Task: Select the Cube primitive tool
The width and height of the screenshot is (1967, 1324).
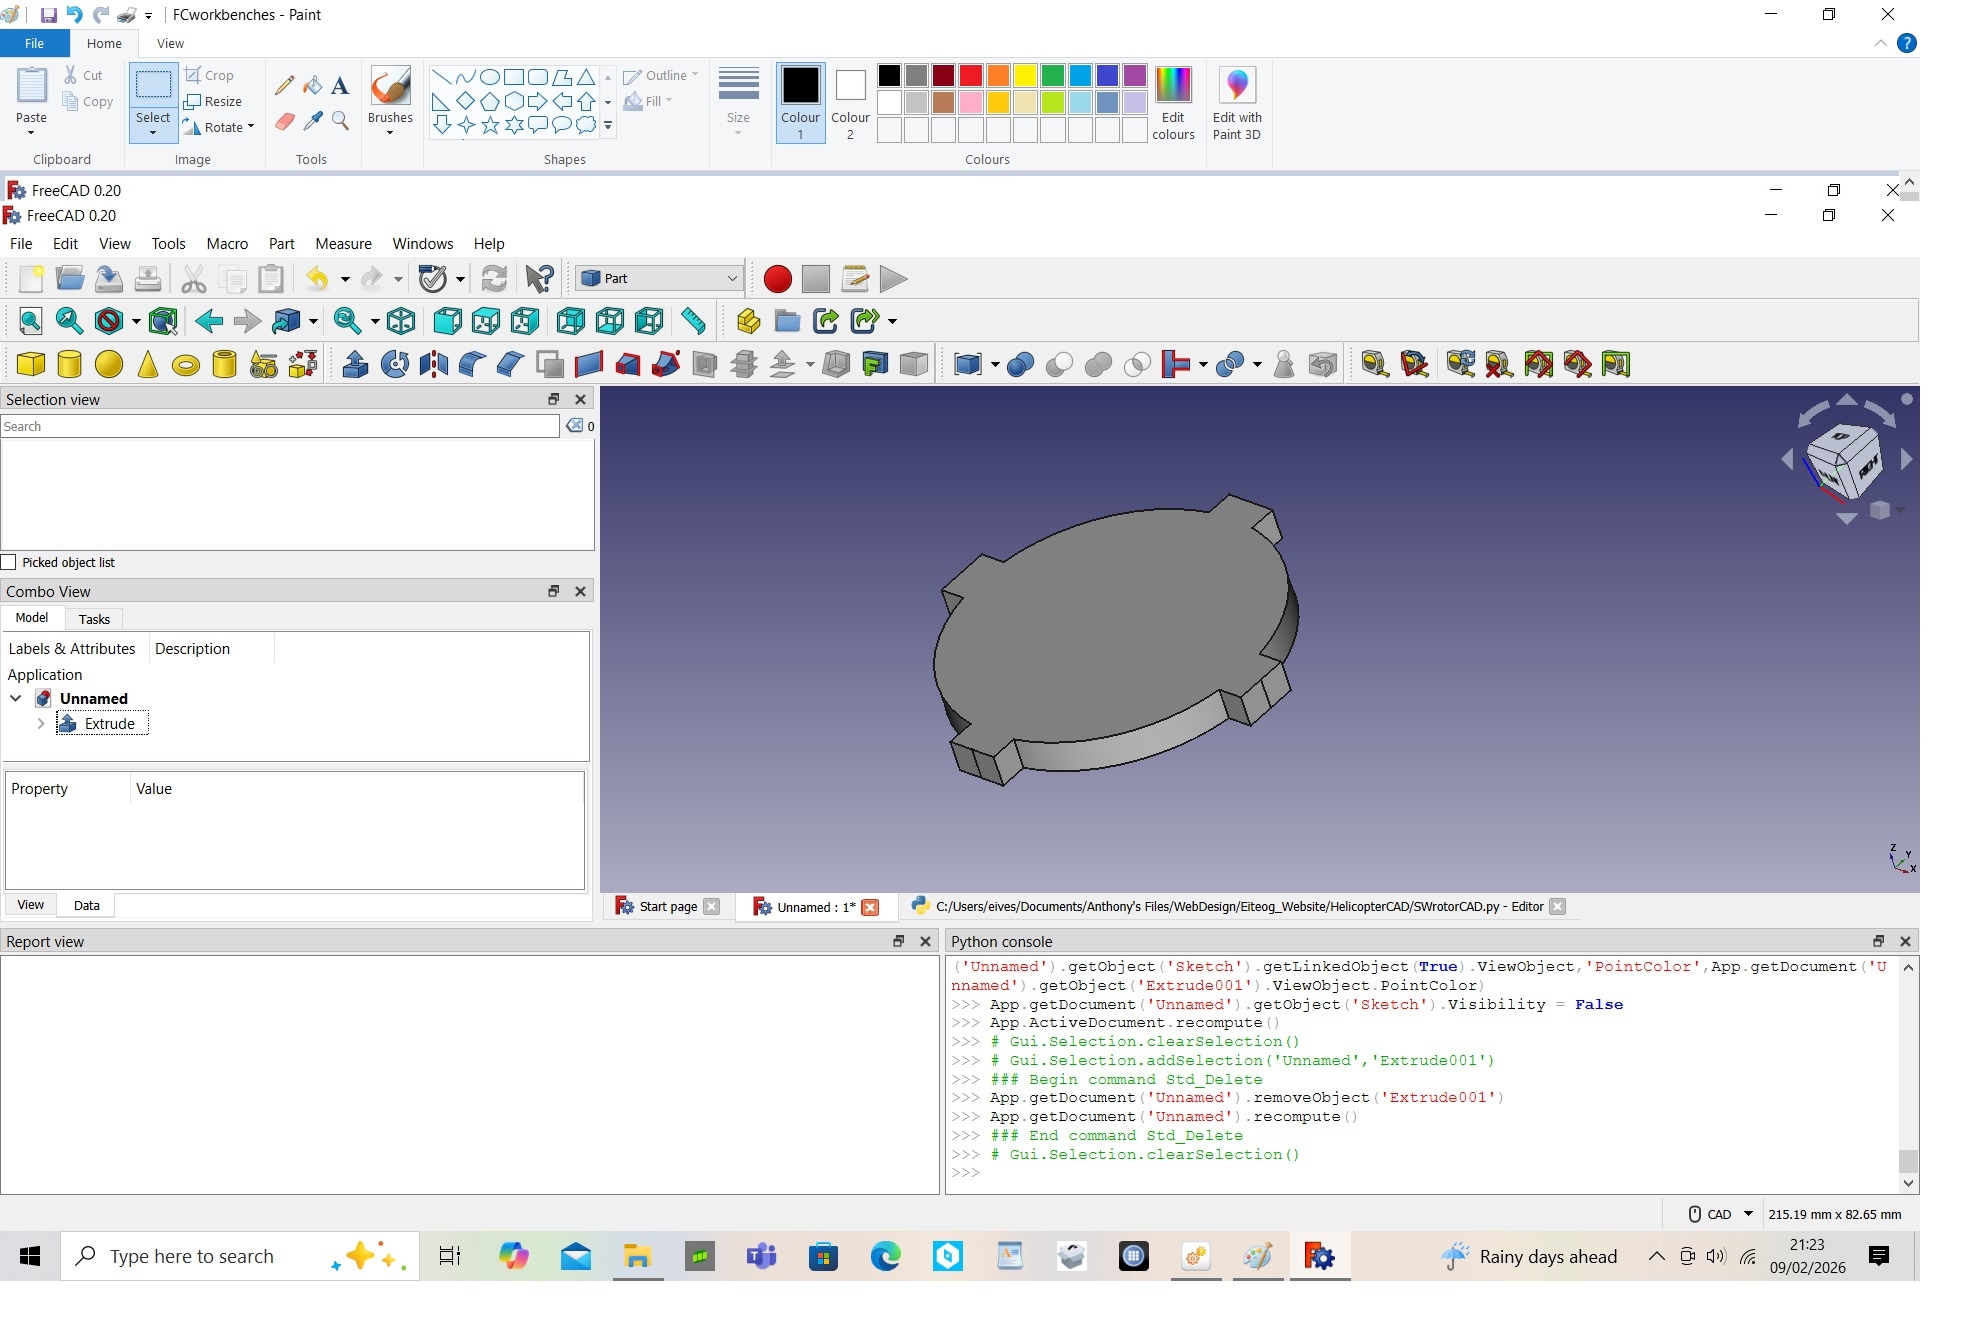Action: pos(30,364)
